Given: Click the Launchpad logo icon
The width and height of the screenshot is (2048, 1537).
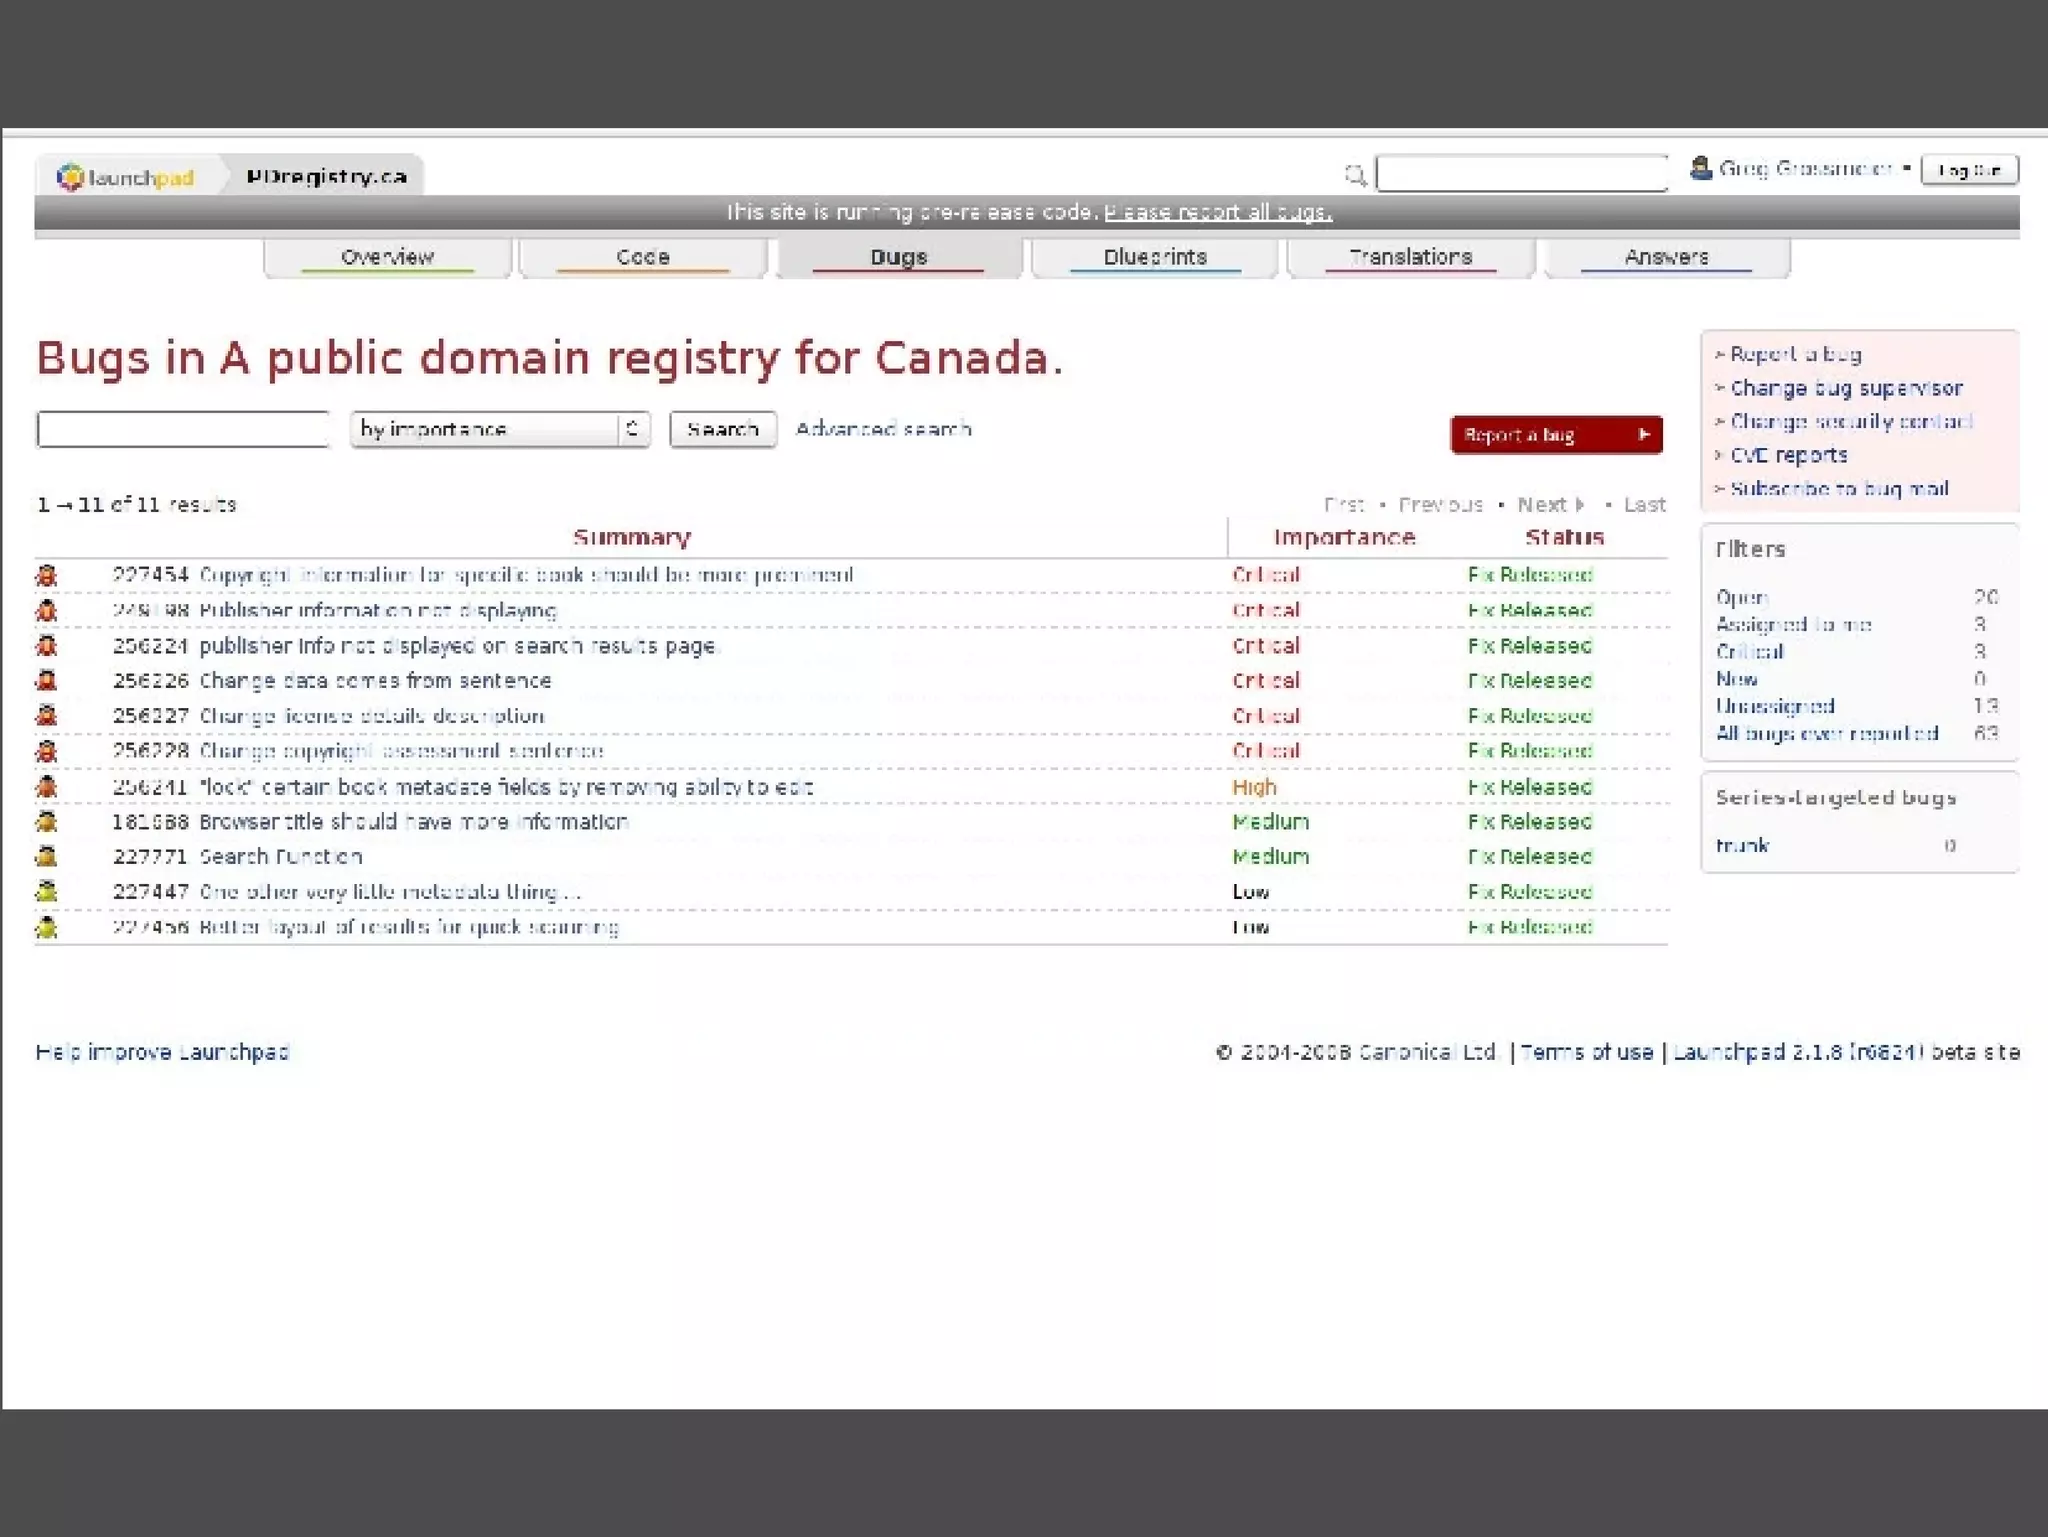Looking at the screenshot, I should pos(70,177).
